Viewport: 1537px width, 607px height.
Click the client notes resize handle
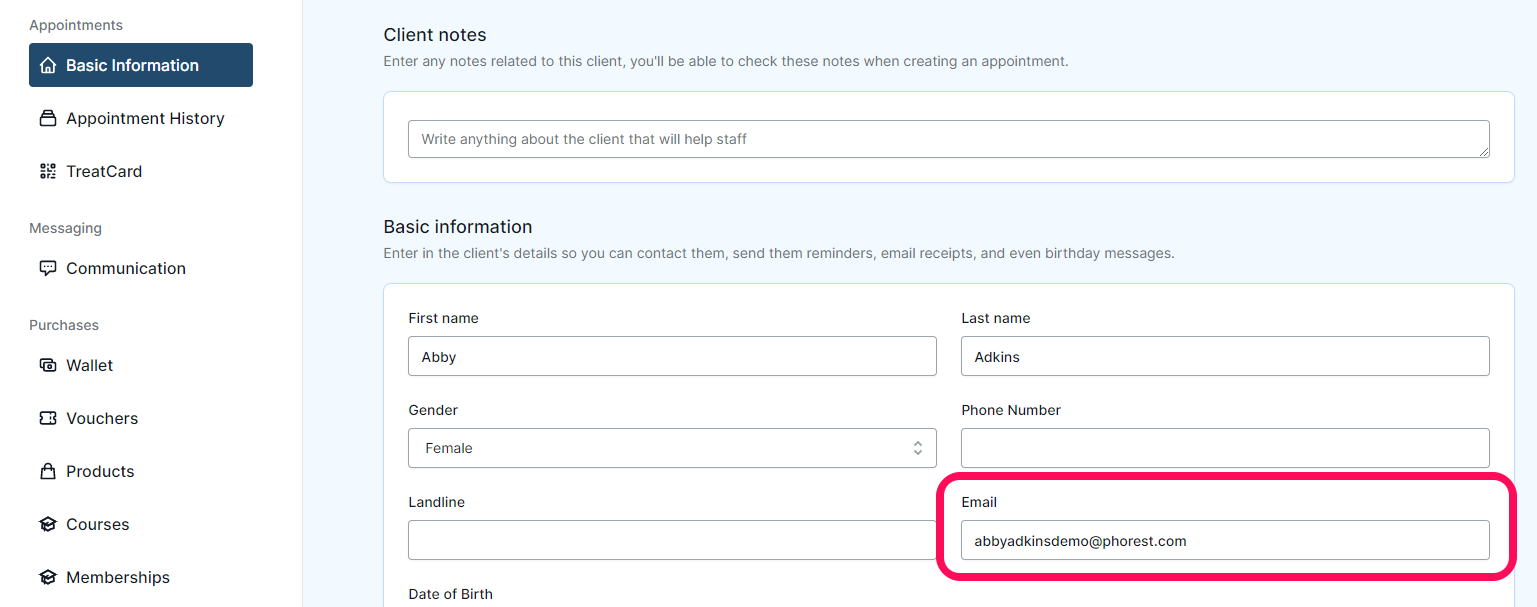[x=1483, y=151]
